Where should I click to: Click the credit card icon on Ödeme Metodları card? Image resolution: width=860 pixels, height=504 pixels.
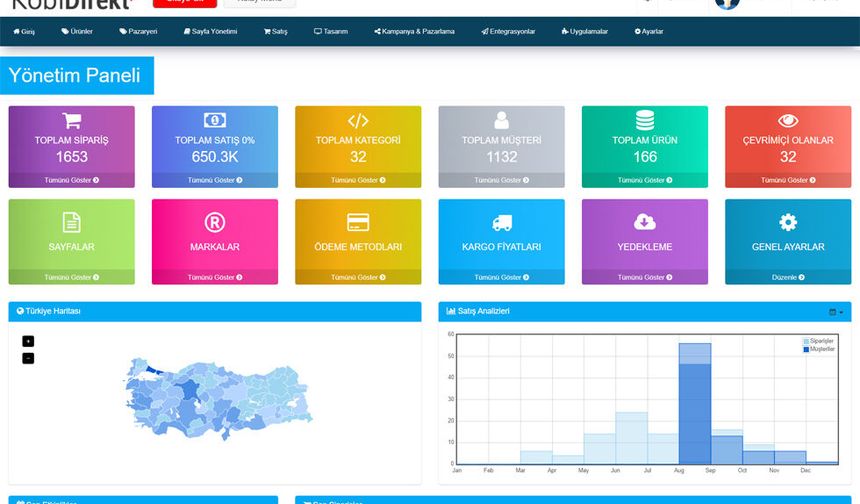(x=358, y=222)
